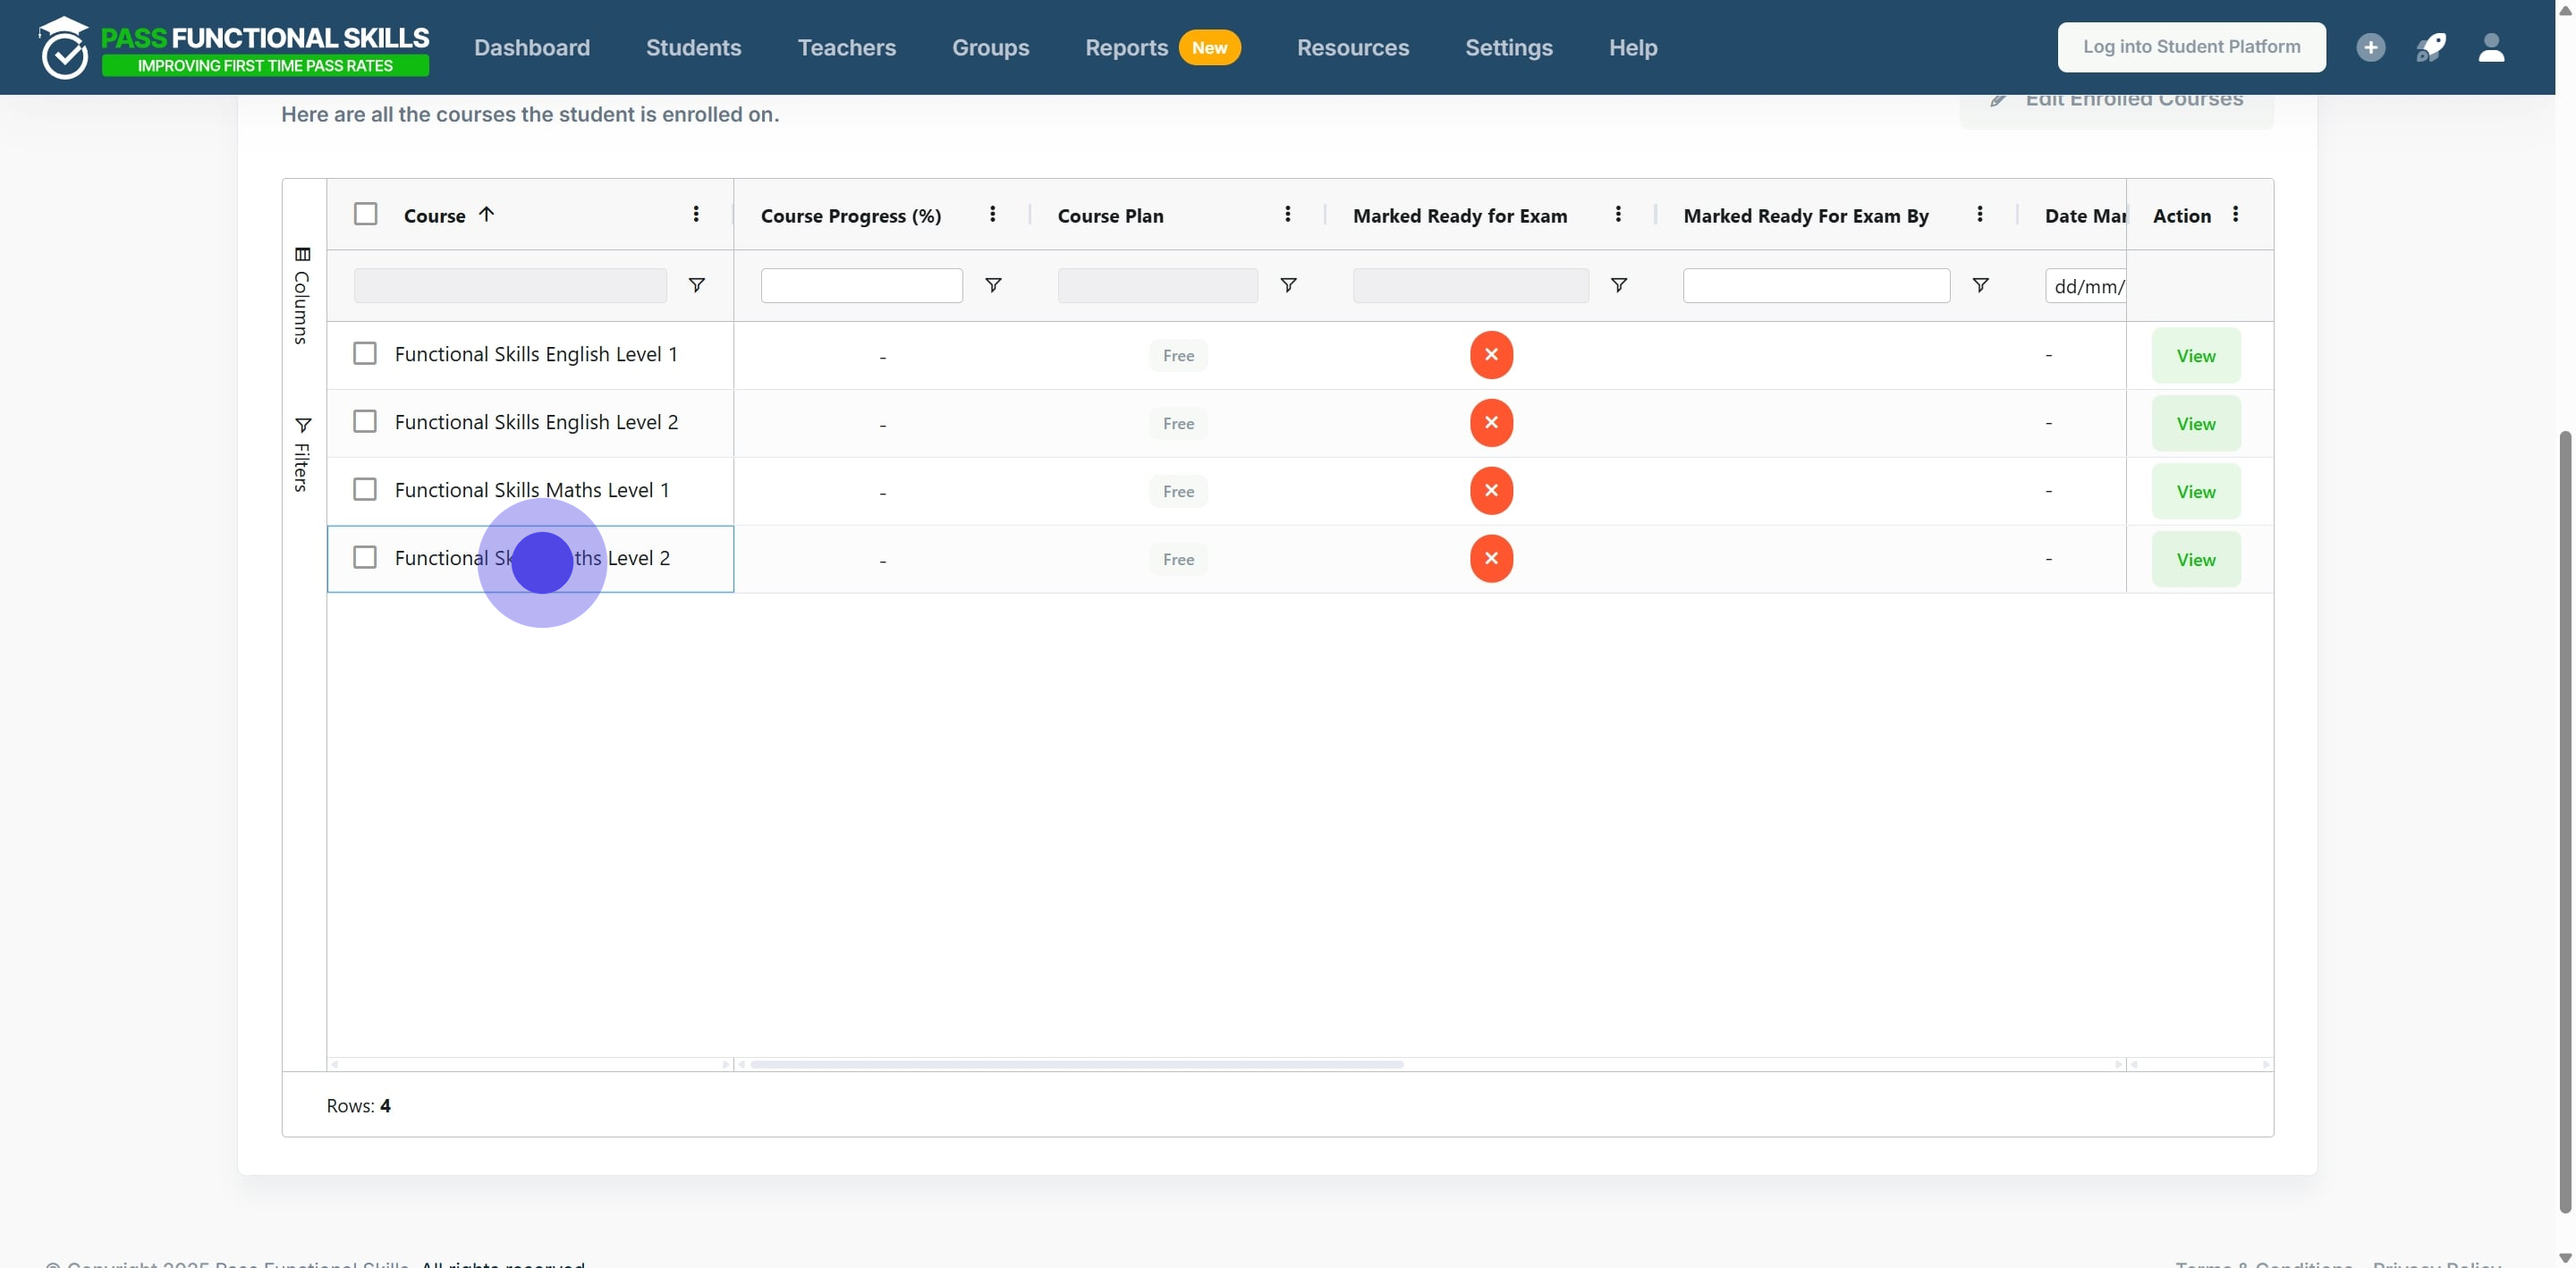Click the rocket icon in top bar
The height and width of the screenshot is (1268, 2576).
pos(2431,47)
